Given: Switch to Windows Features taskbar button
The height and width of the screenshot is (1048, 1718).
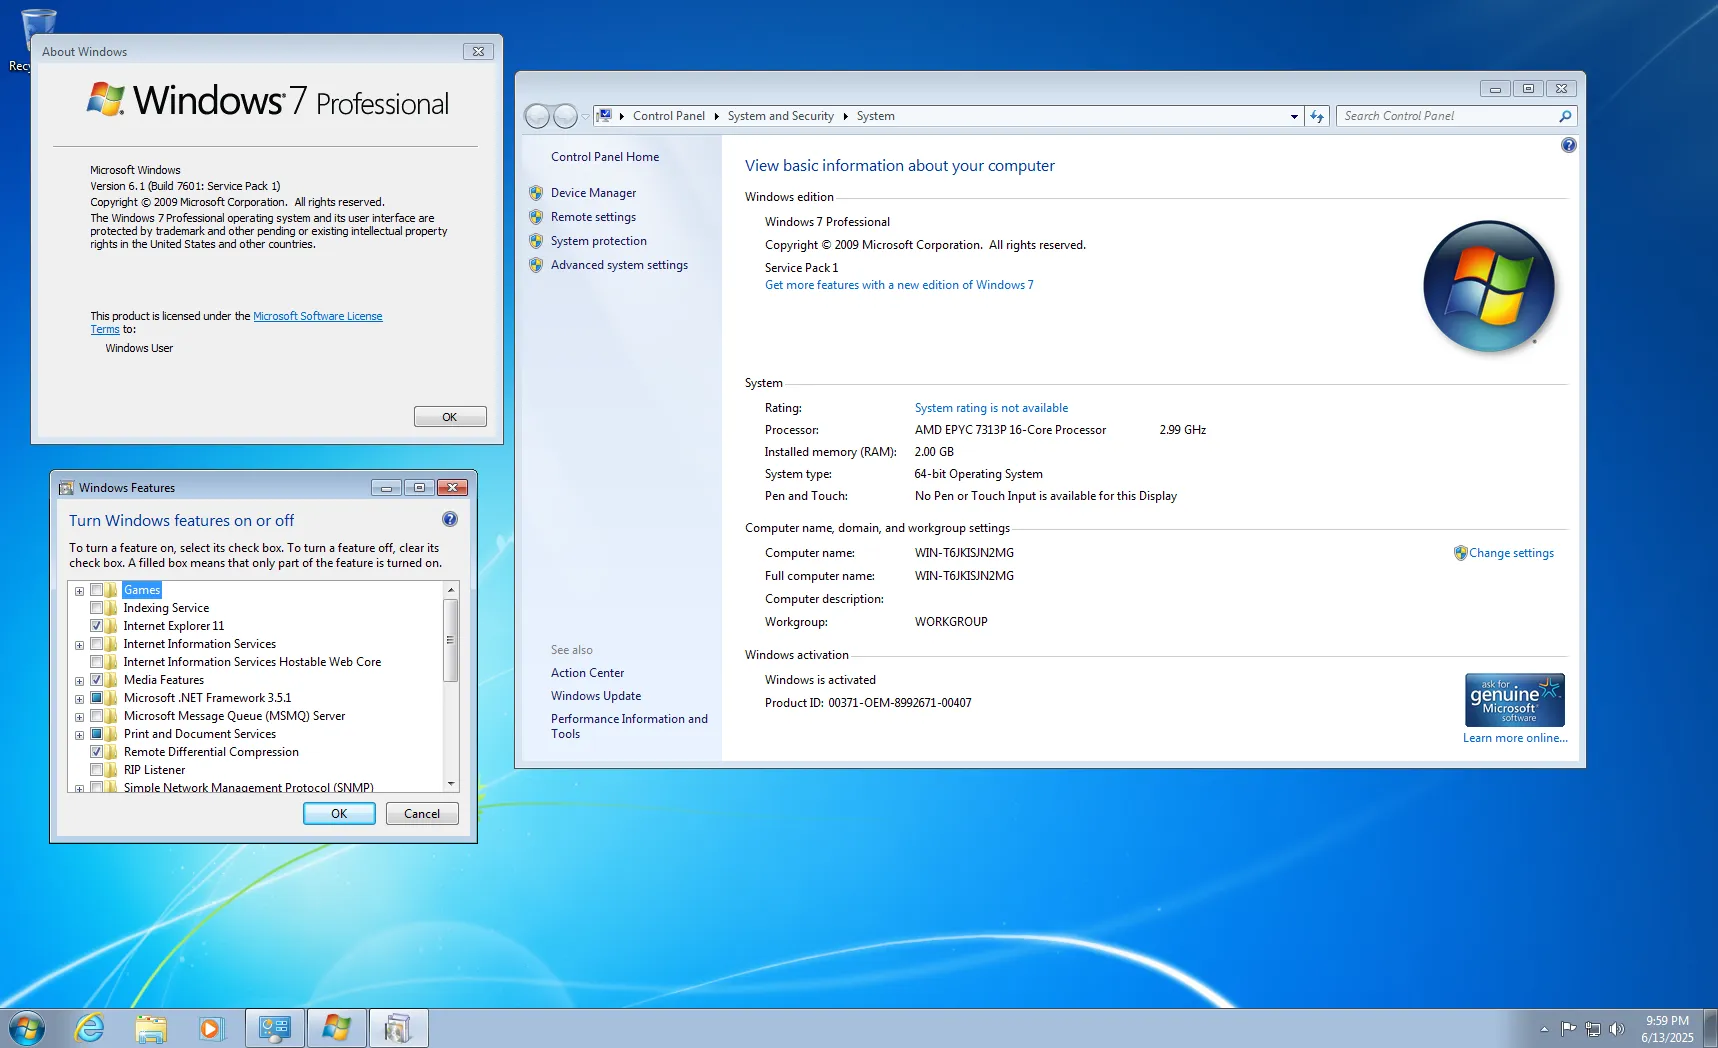Looking at the screenshot, I should coord(399,1028).
